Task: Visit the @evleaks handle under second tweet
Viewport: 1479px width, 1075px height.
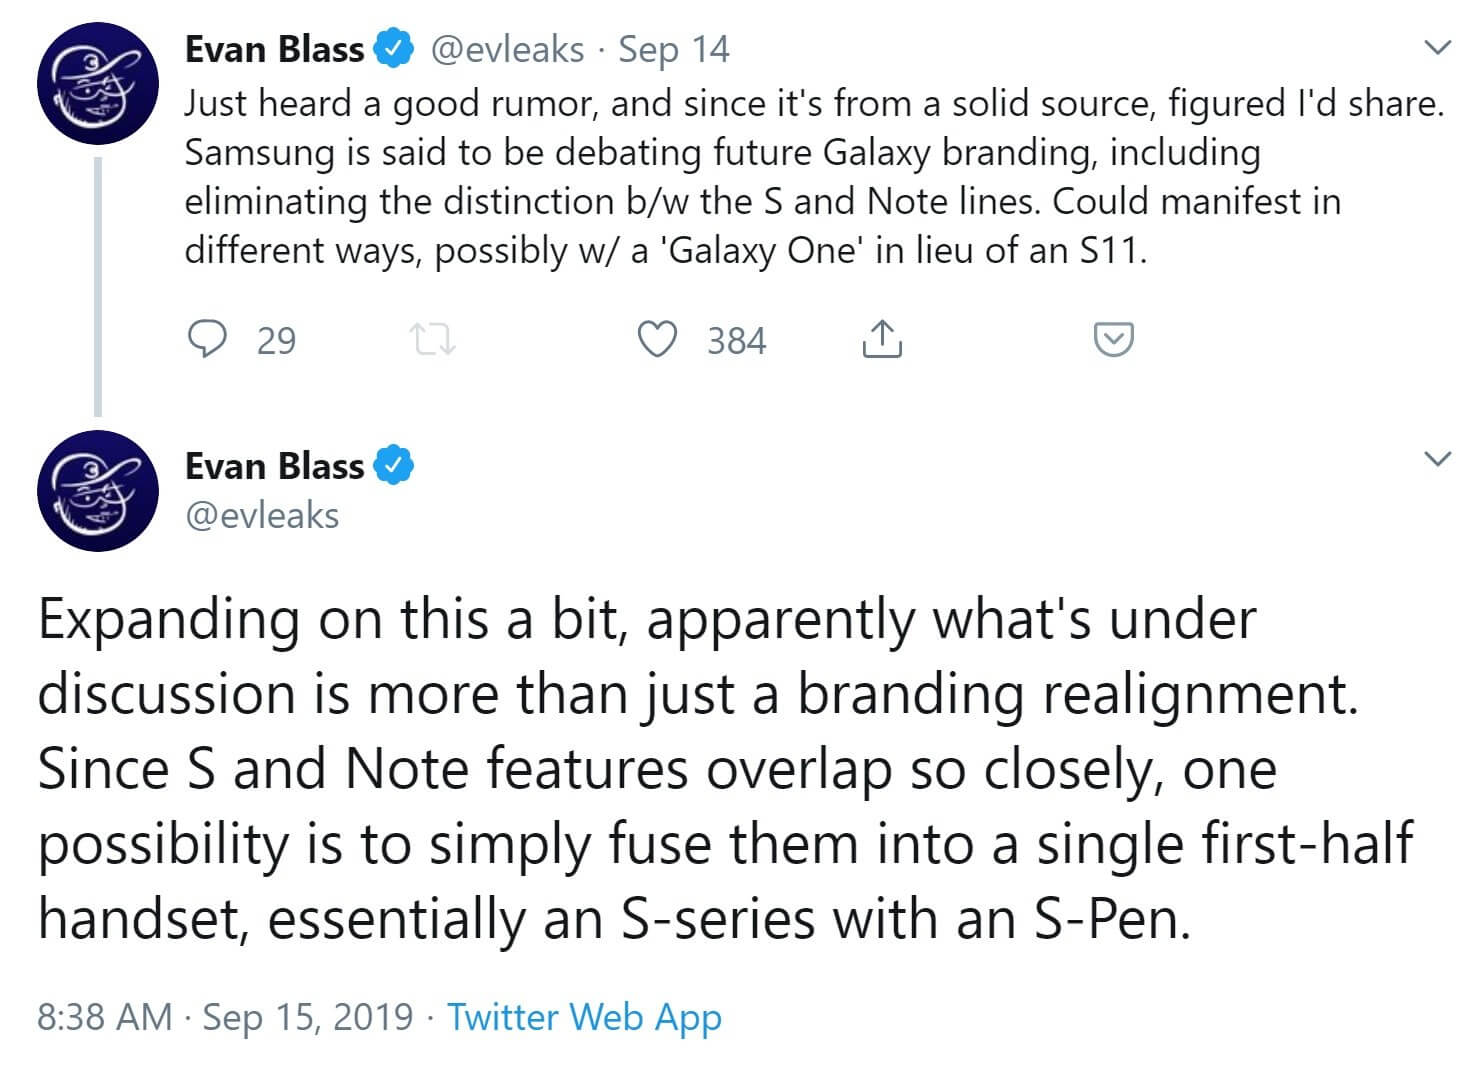Action: click(262, 515)
